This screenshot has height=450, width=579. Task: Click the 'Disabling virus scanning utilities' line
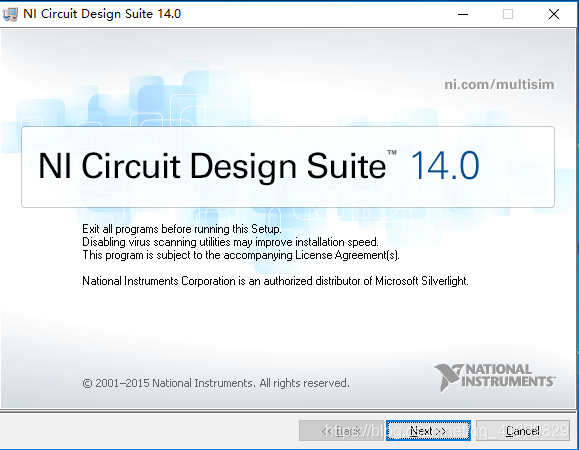[230, 242]
